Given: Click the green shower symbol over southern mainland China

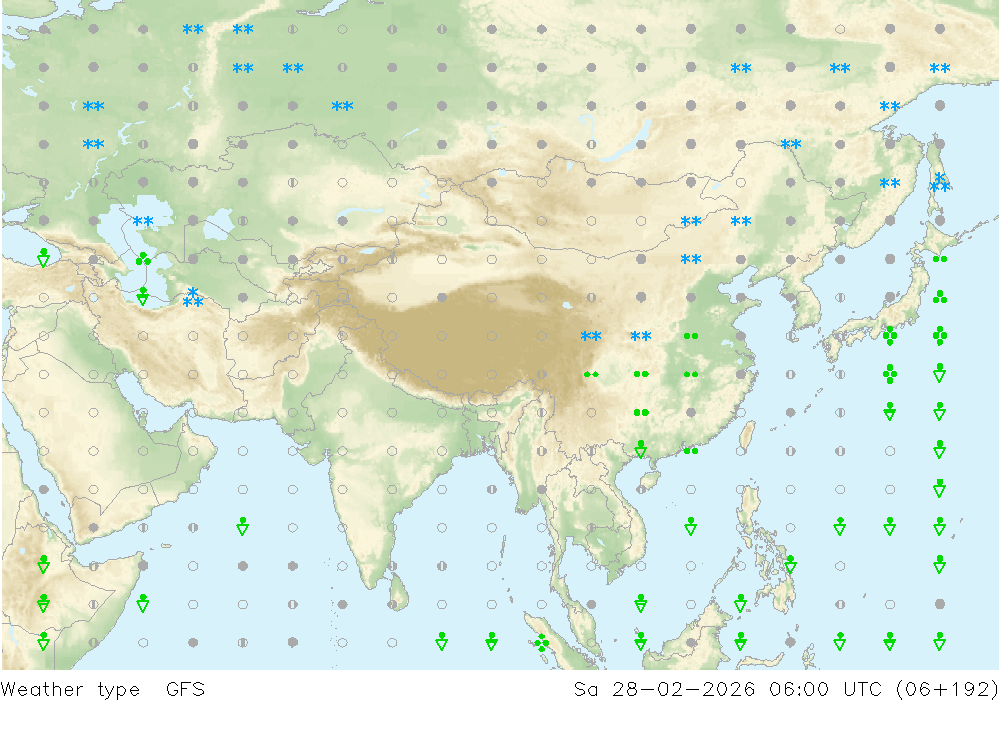Looking at the screenshot, I should pyautogui.click(x=641, y=450).
